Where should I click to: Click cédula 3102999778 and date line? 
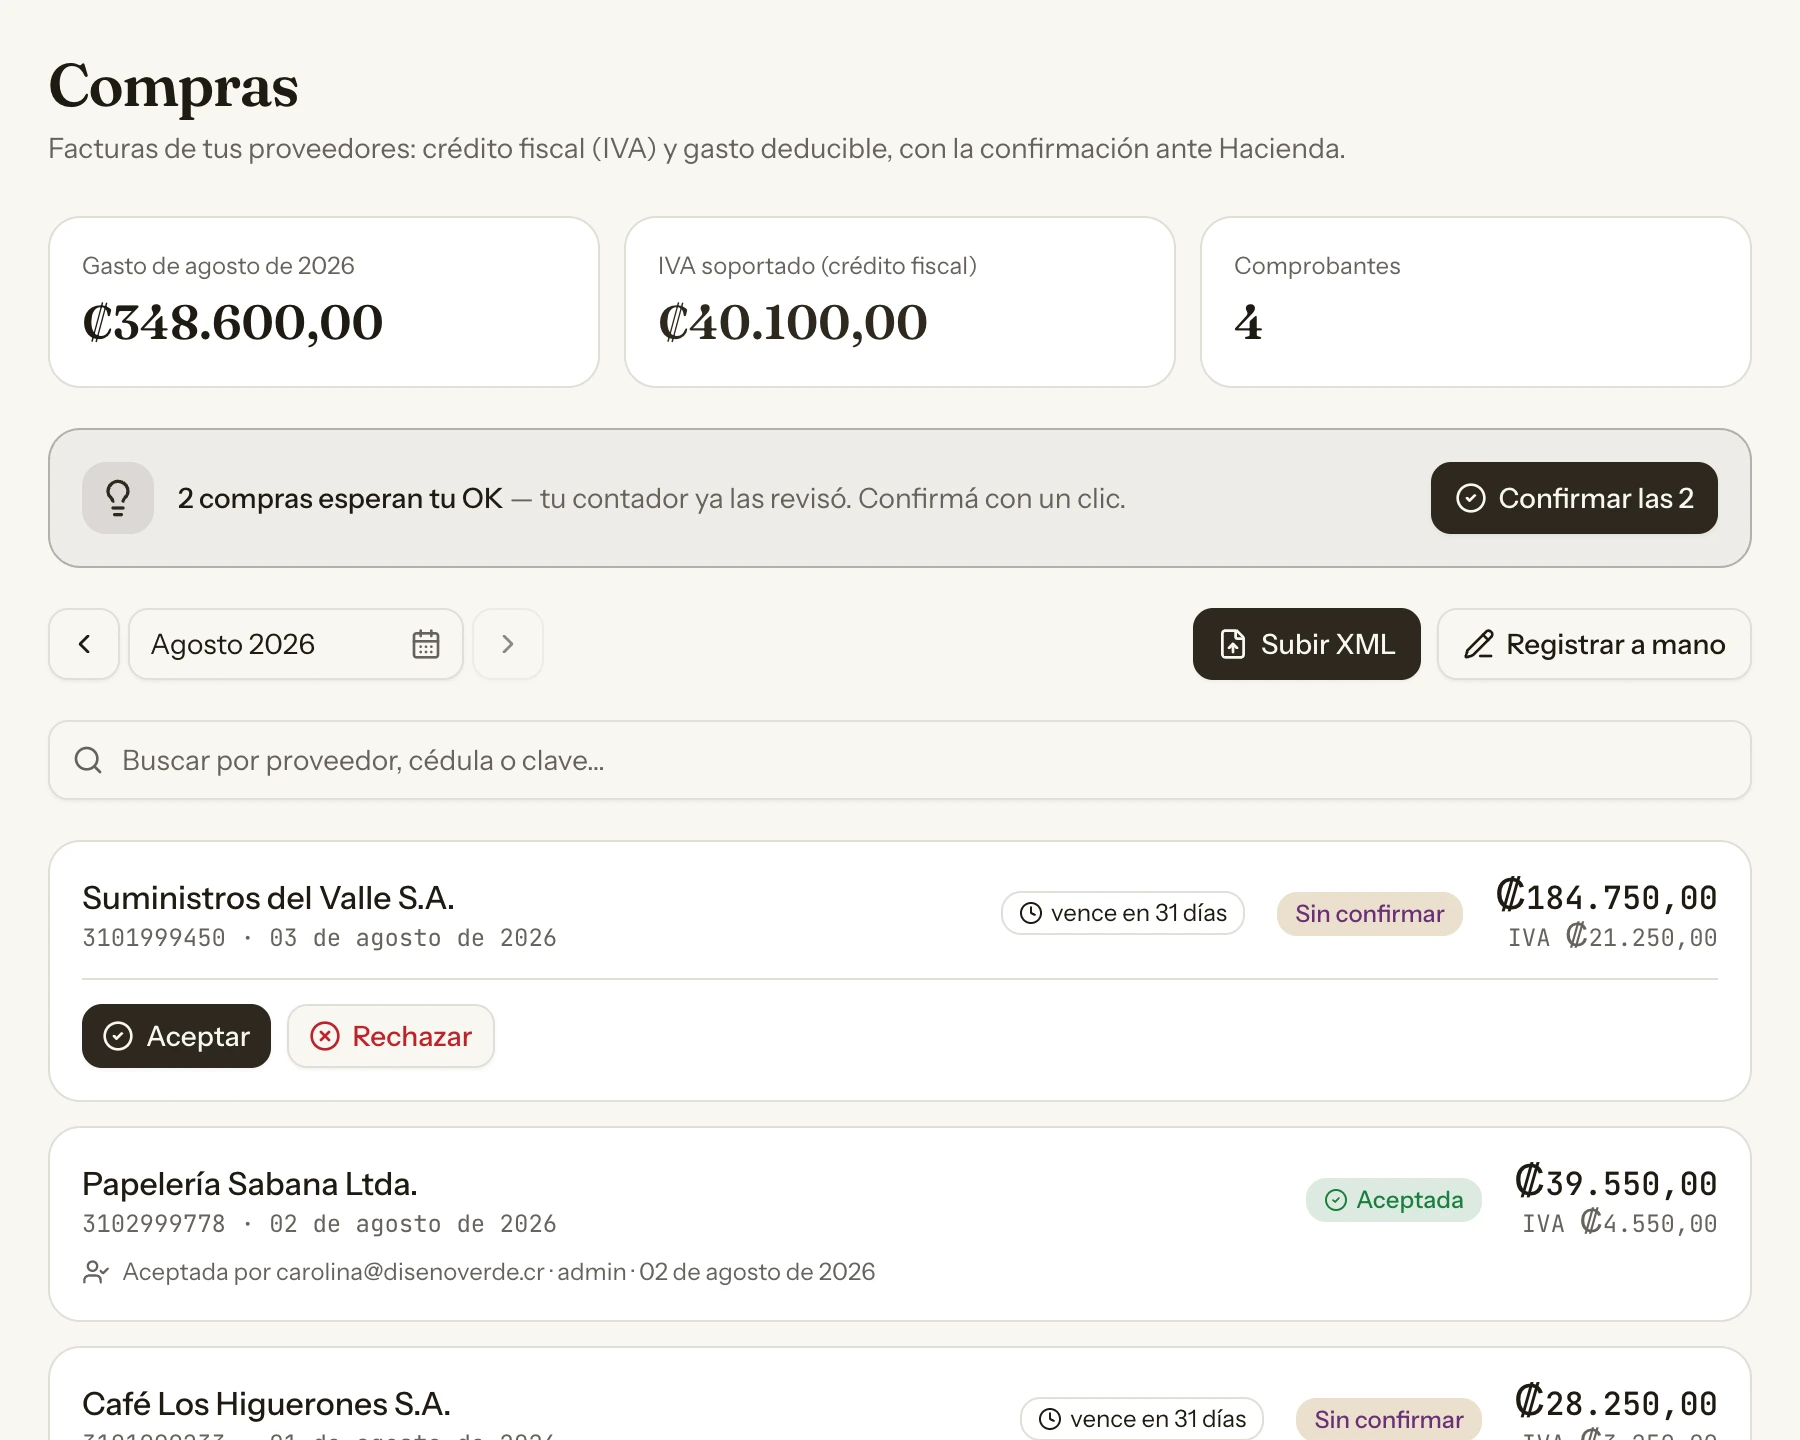click(319, 1224)
